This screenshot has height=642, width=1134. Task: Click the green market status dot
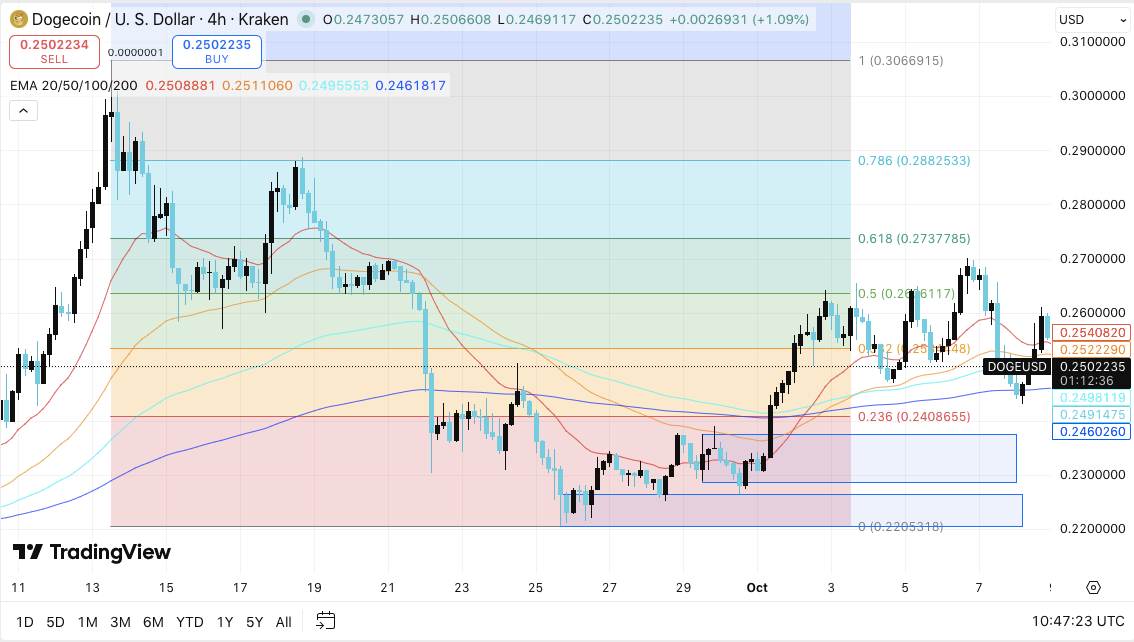click(305, 19)
